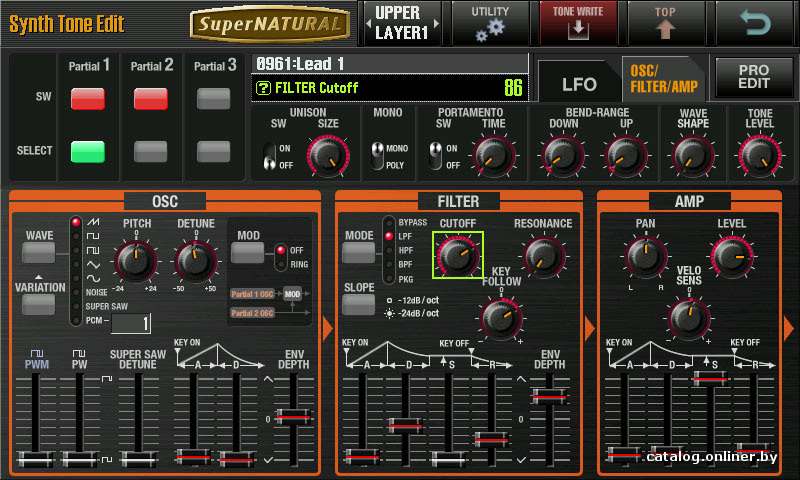Click the return back arrow icon
This screenshot has height=480, width=800.
(x=755, y=23)
